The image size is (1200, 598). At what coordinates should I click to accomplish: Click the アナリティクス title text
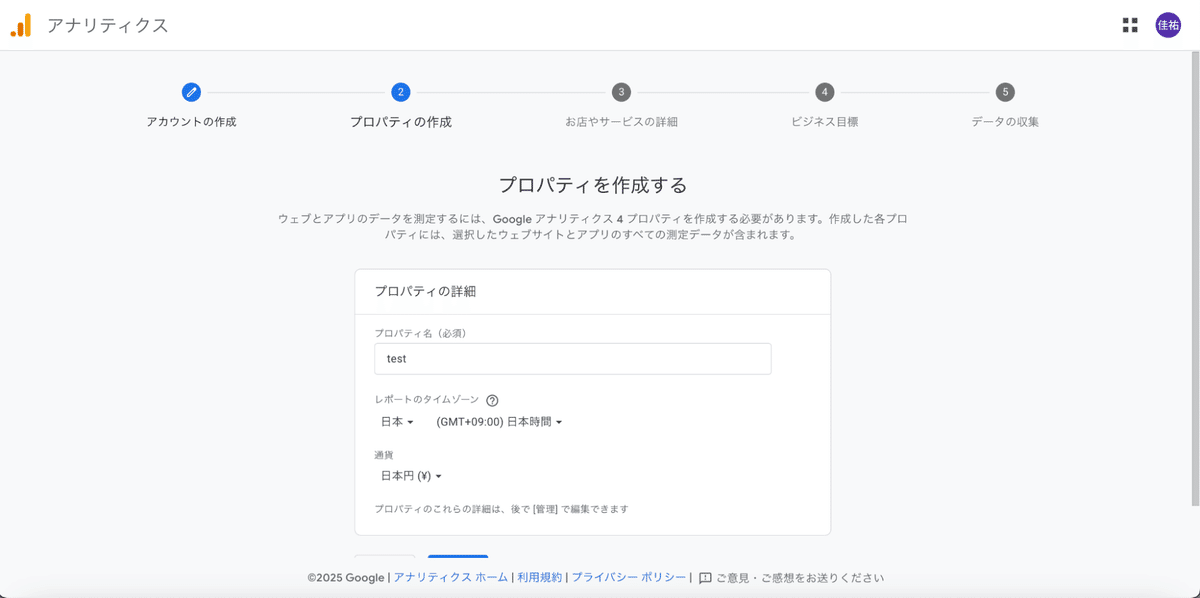[x=107, y=26]
